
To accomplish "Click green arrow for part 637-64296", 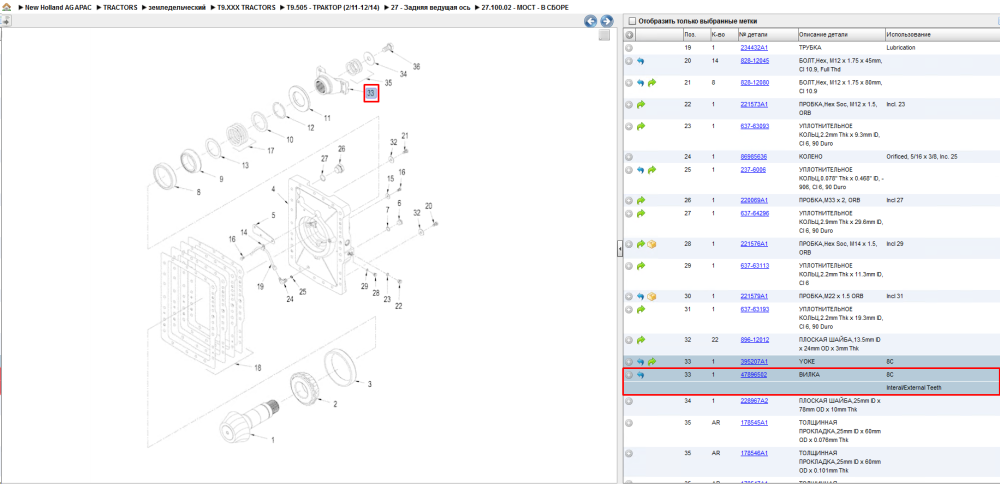I will [640, 214].
